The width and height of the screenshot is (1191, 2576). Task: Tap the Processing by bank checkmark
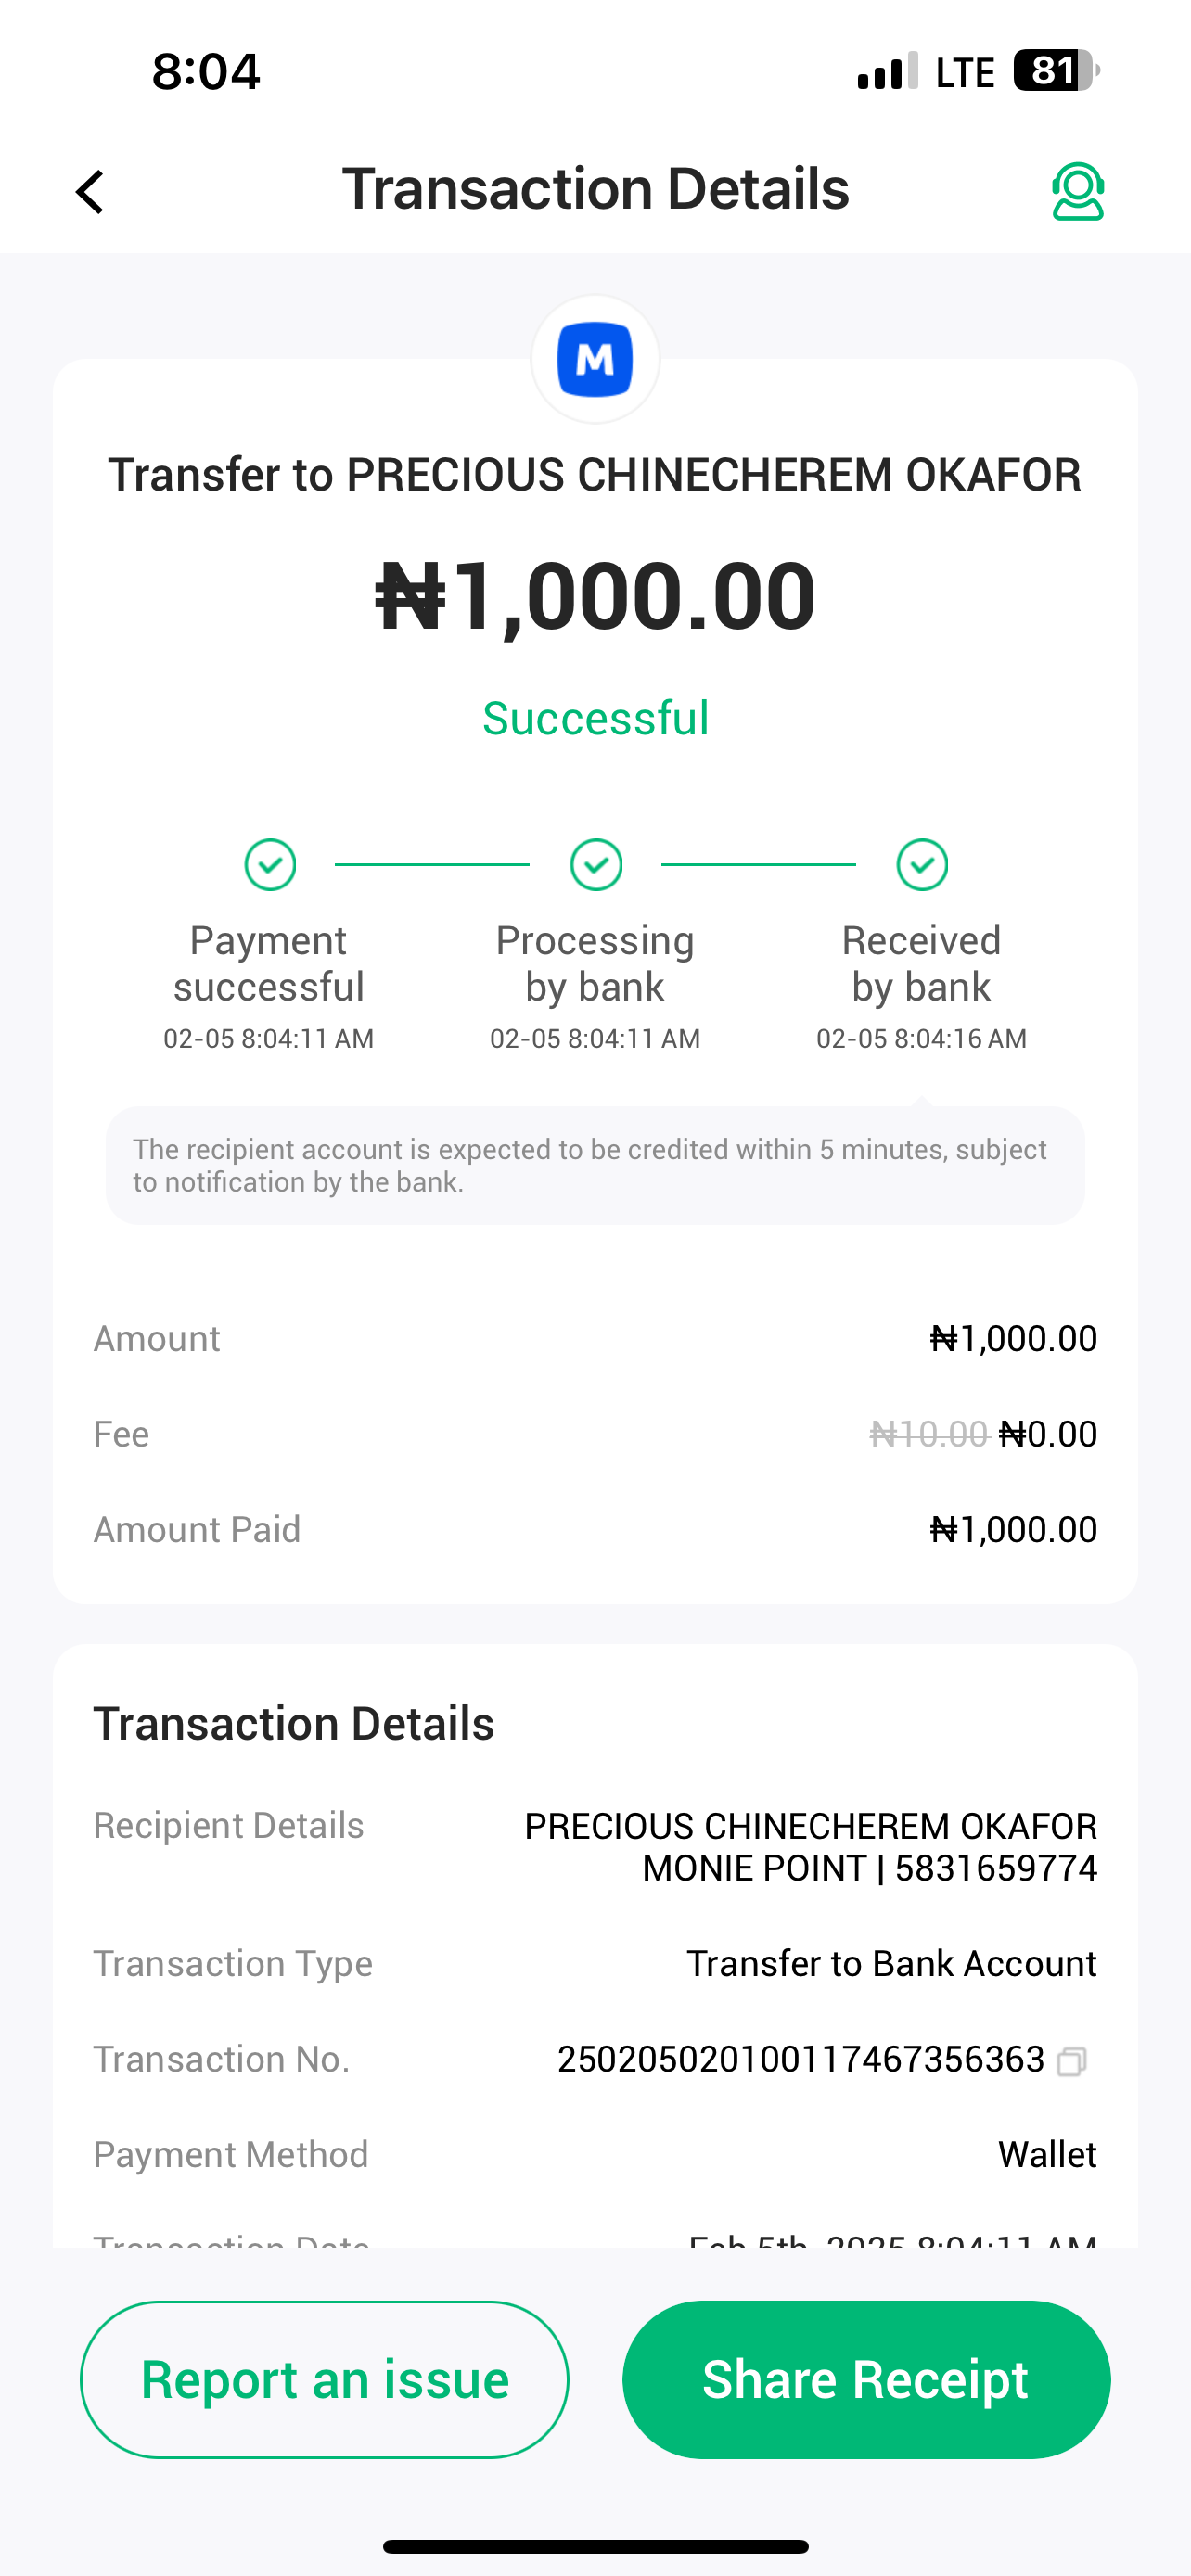596,865
